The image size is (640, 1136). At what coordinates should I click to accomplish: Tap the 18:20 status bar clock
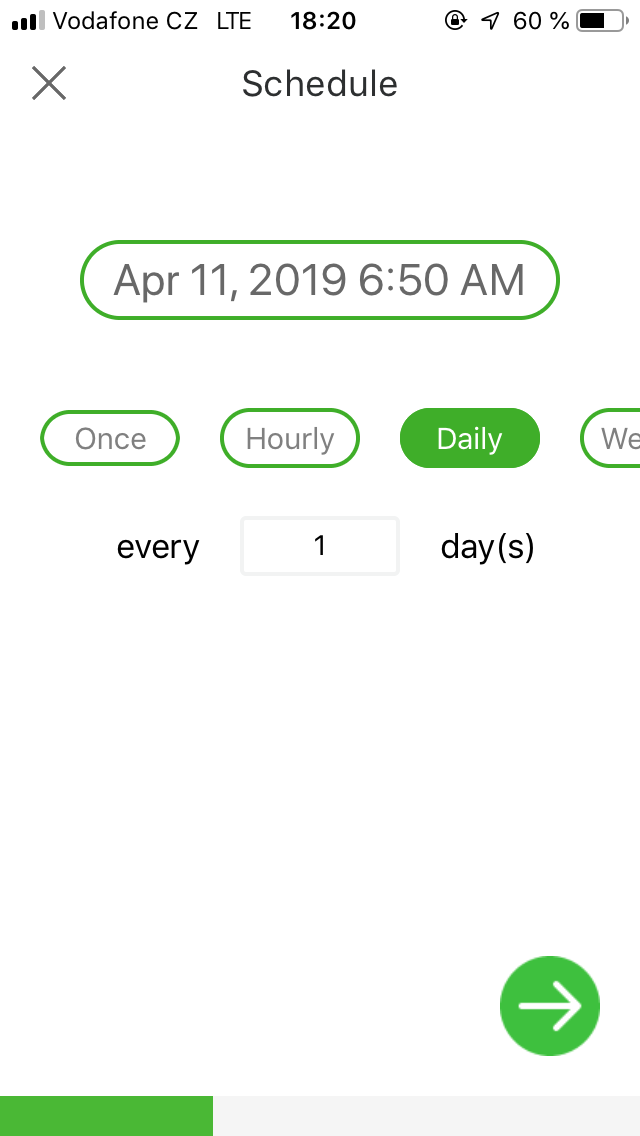pos(323,21)
